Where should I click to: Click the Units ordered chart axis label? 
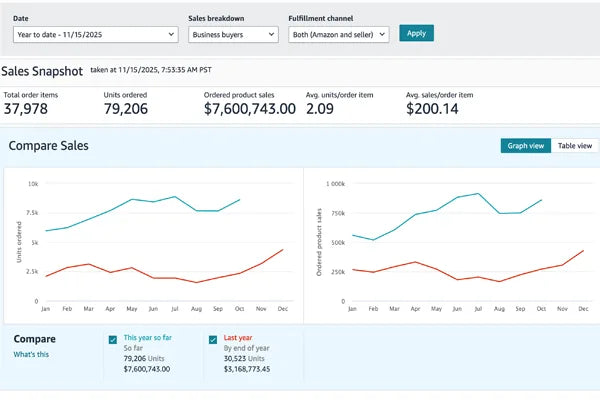[19, 242]
